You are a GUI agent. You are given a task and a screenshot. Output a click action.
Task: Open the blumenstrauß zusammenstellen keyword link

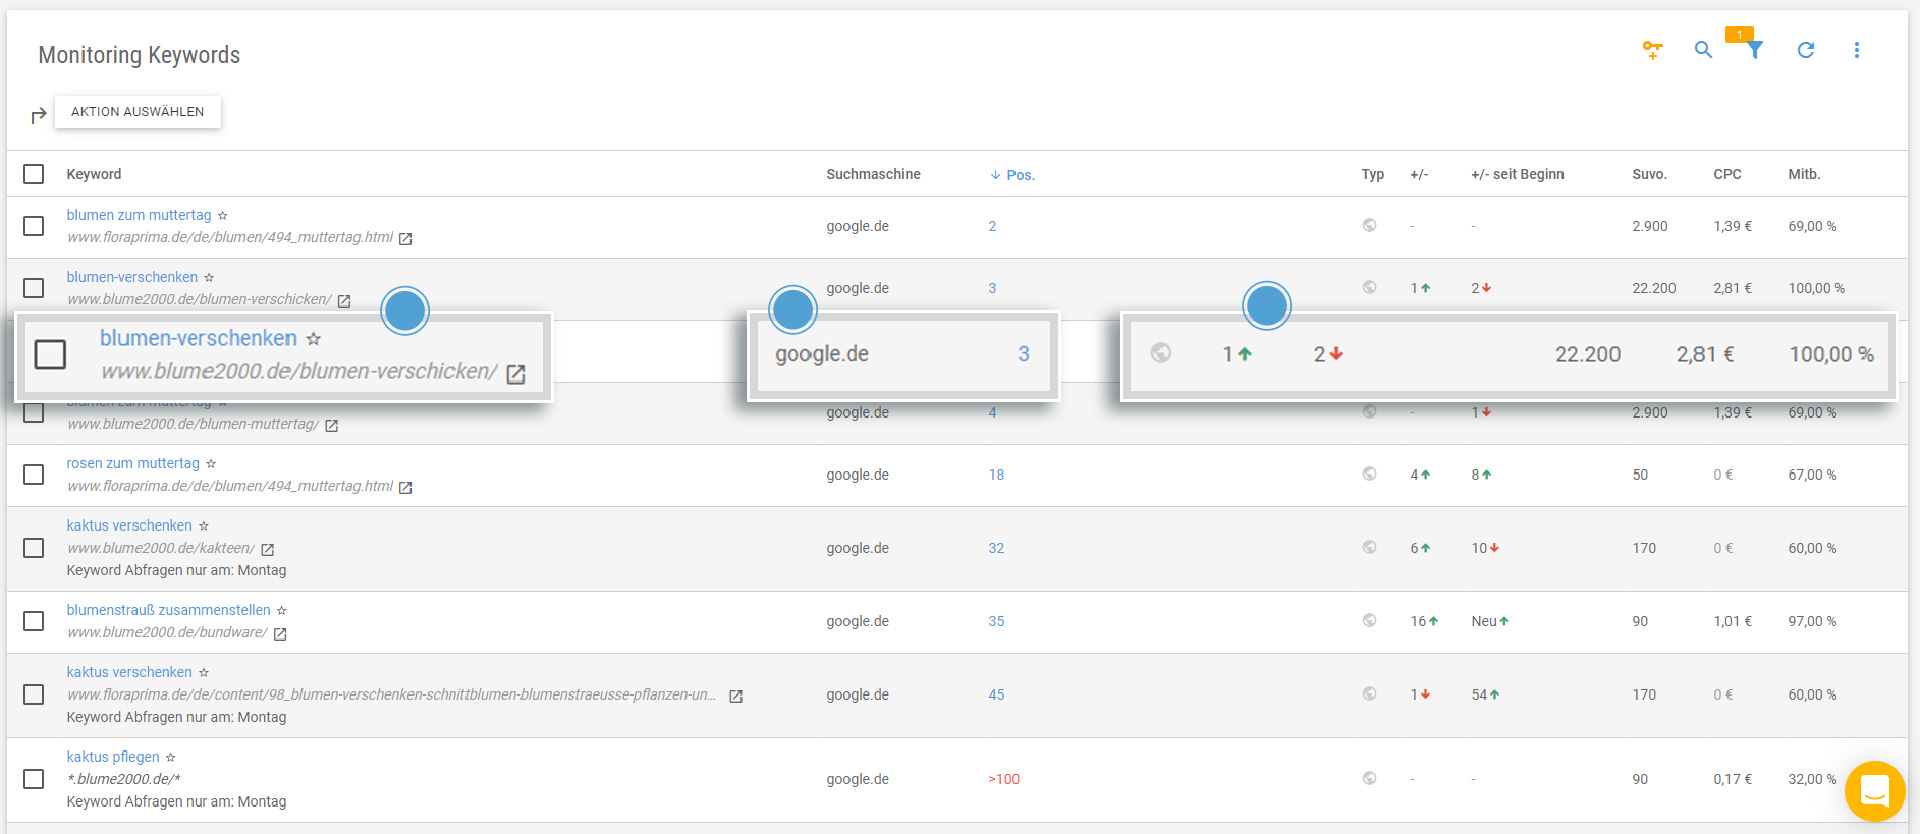pos(168,610)
